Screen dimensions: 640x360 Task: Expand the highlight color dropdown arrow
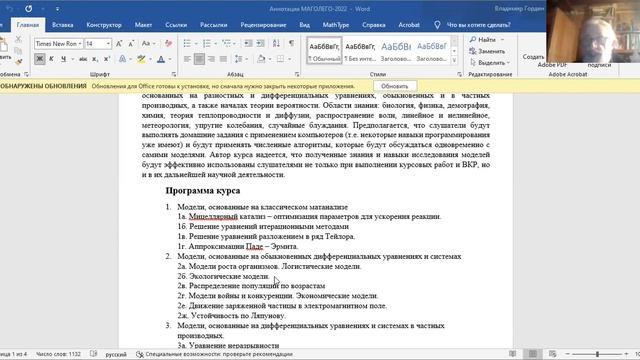150,60
